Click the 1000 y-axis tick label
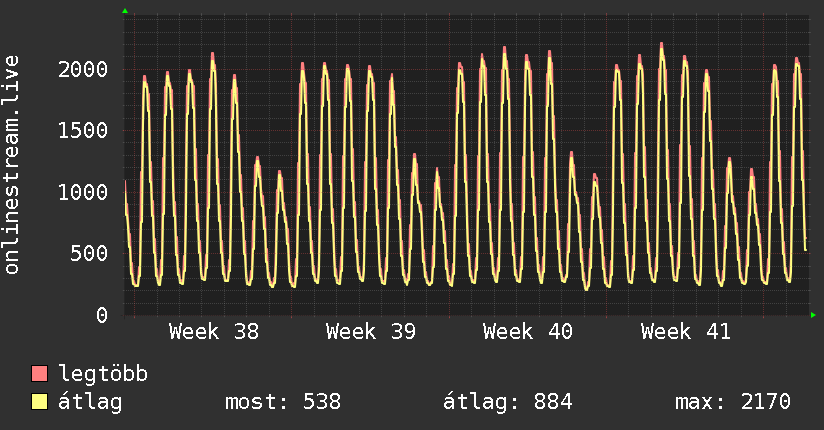 click(83, 192)
